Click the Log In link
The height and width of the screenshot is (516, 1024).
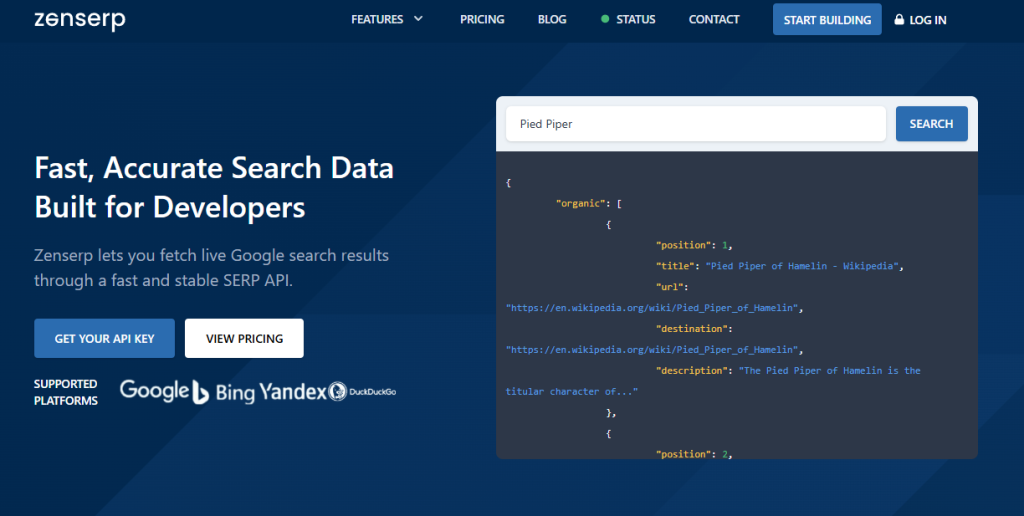pos(927,20)
